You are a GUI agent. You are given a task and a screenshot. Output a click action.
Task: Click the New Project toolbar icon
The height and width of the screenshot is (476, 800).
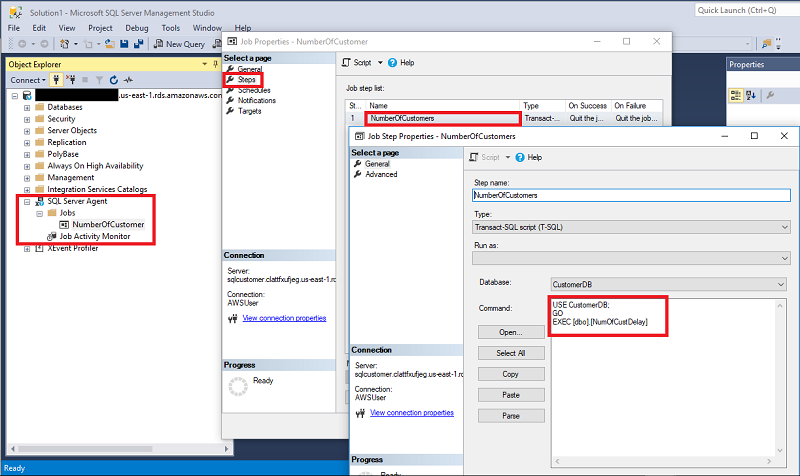pyautogui.click(x=64, y=44)
